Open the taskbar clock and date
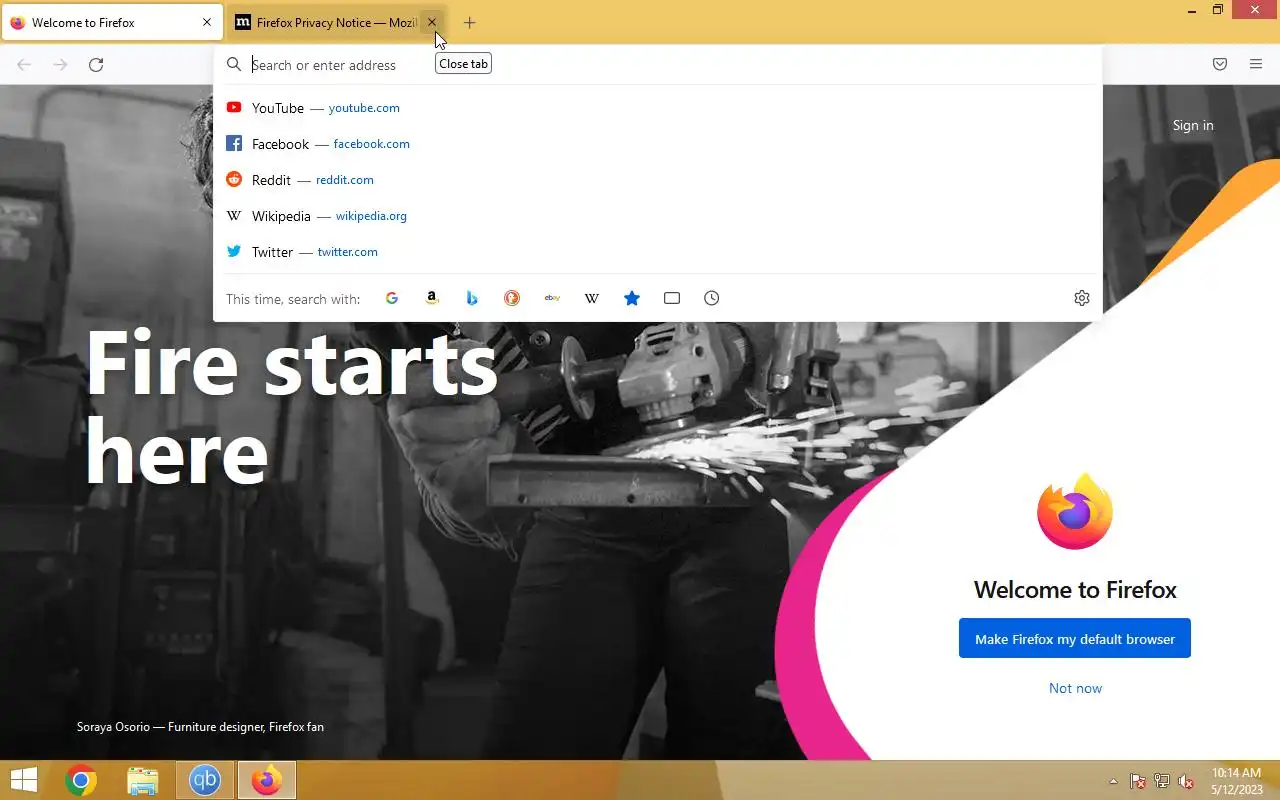1280x800 pixels. point(1237,781)
